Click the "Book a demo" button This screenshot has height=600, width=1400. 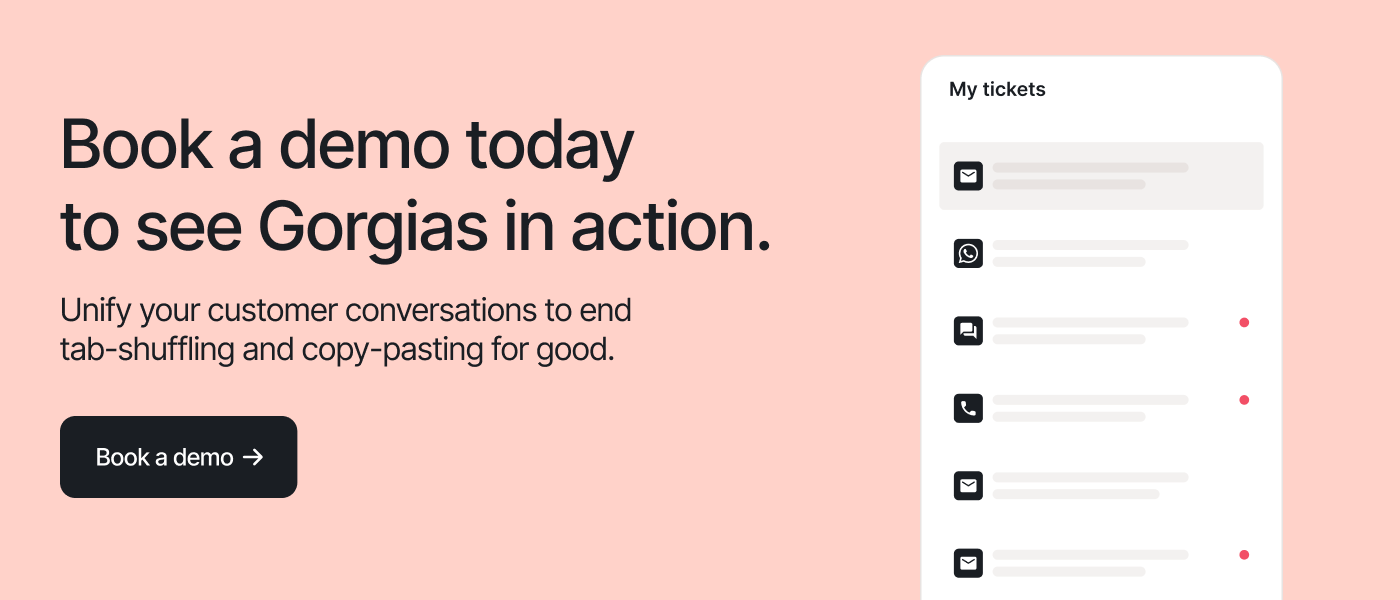click(178, 457)
